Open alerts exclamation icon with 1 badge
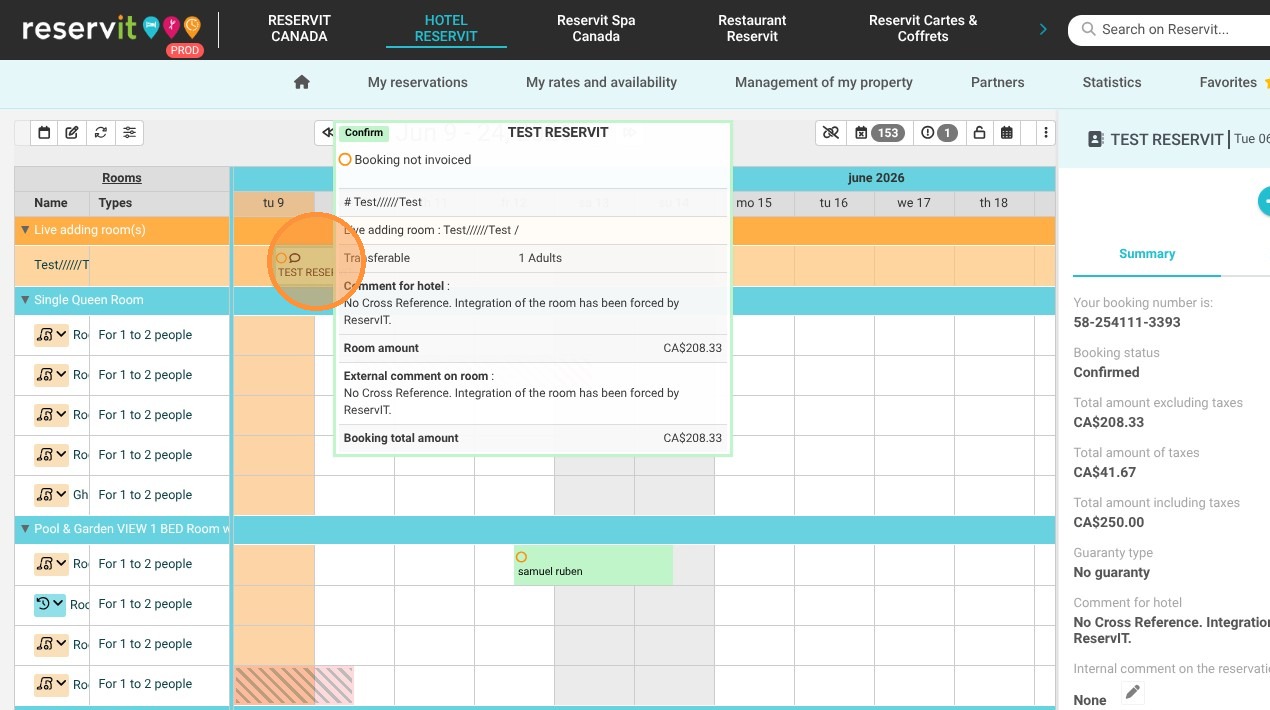The width and height of the screenshot is (1270, 710). click(938, 132)
